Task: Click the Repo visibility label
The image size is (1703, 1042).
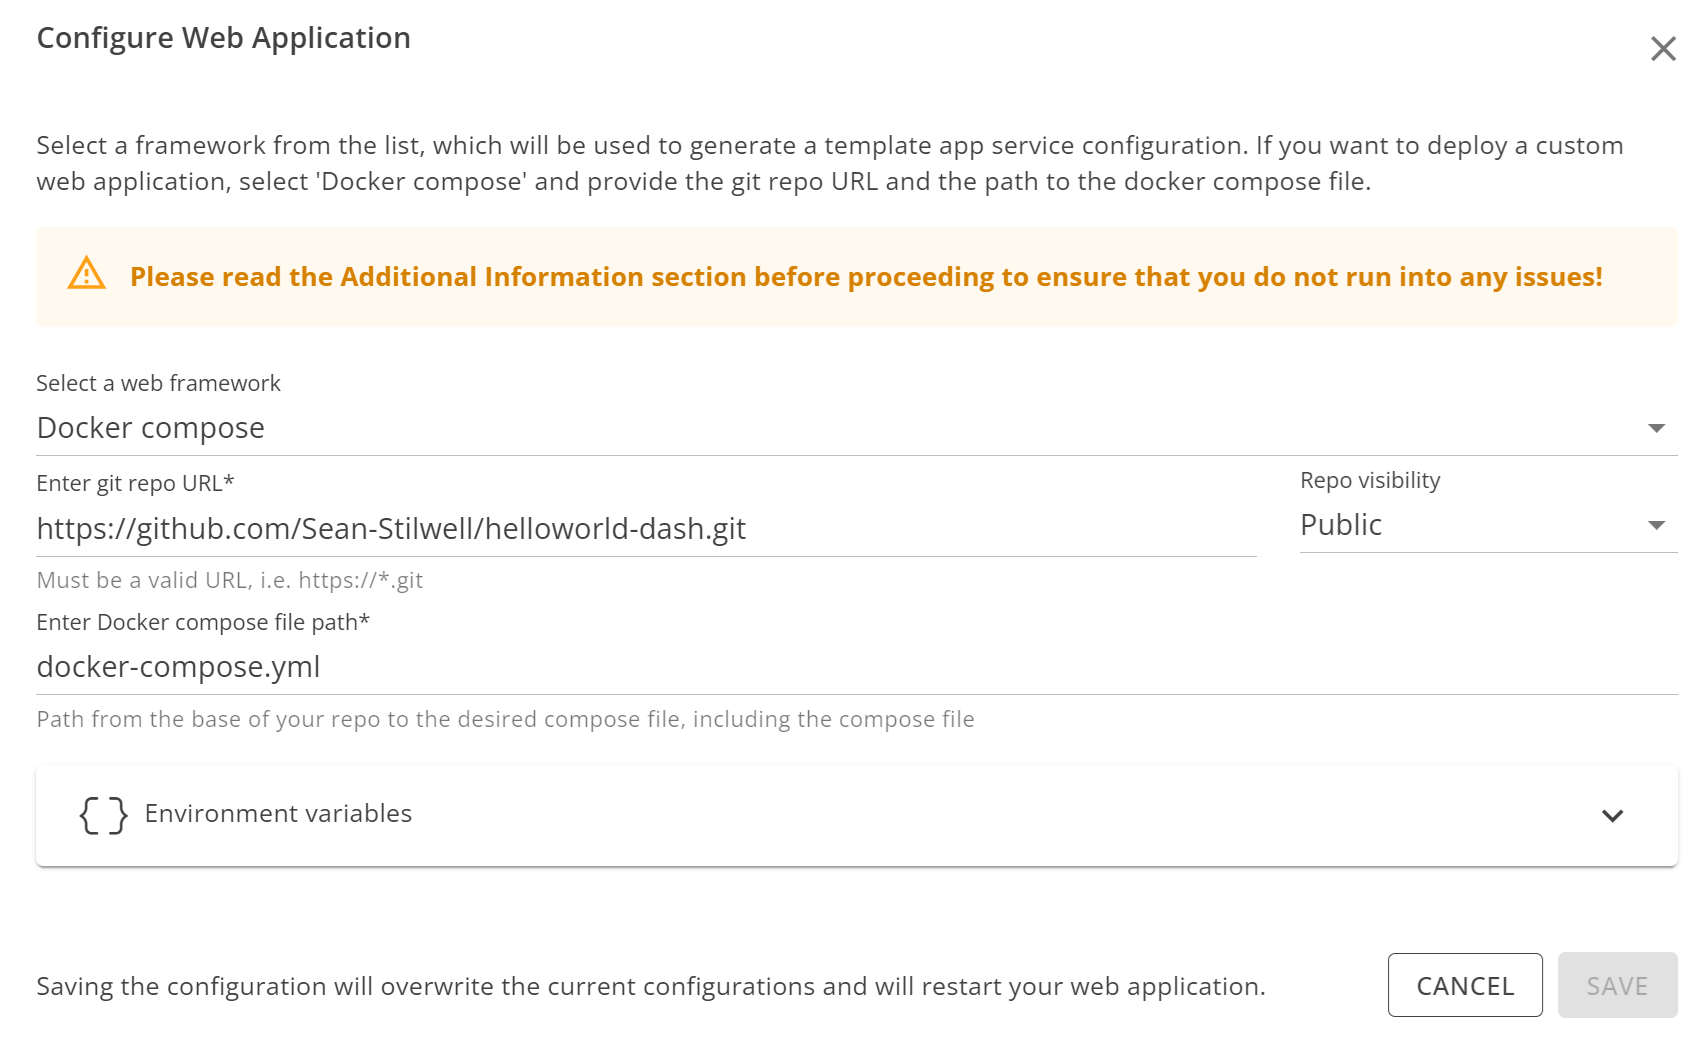Action: 1369,479
